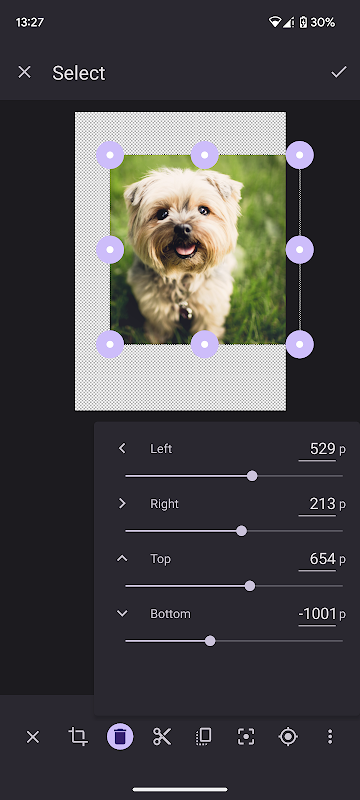Tap the dog photo inside selection

(x=198, y=249)
